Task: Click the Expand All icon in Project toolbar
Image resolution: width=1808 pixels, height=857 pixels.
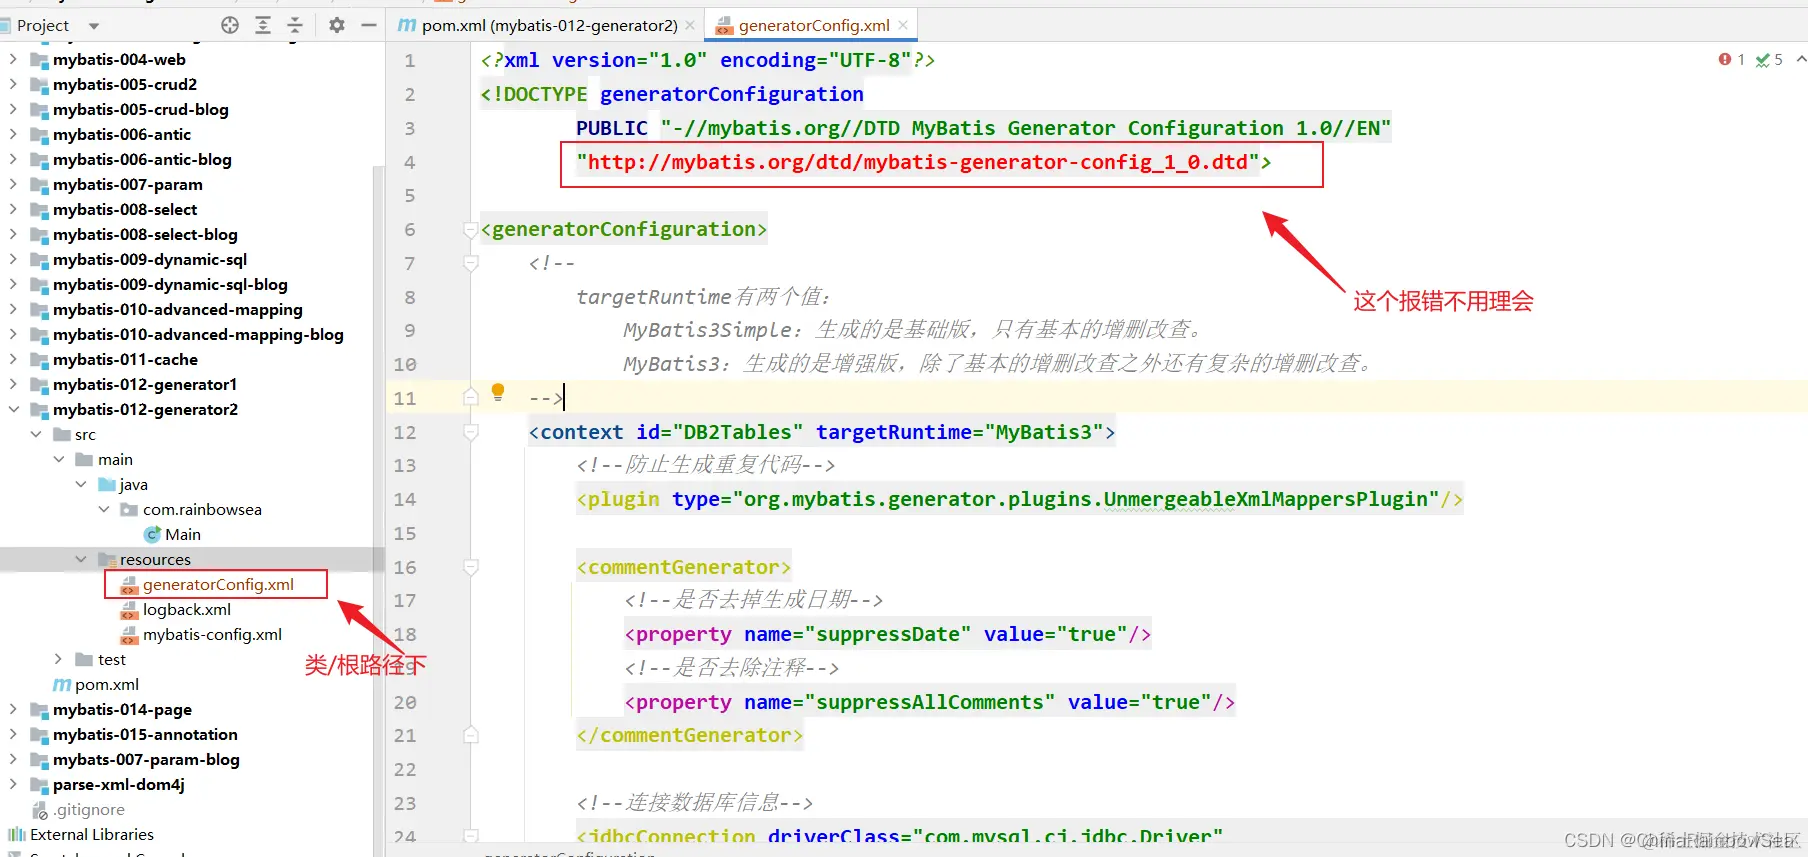Action: (263, 25)
